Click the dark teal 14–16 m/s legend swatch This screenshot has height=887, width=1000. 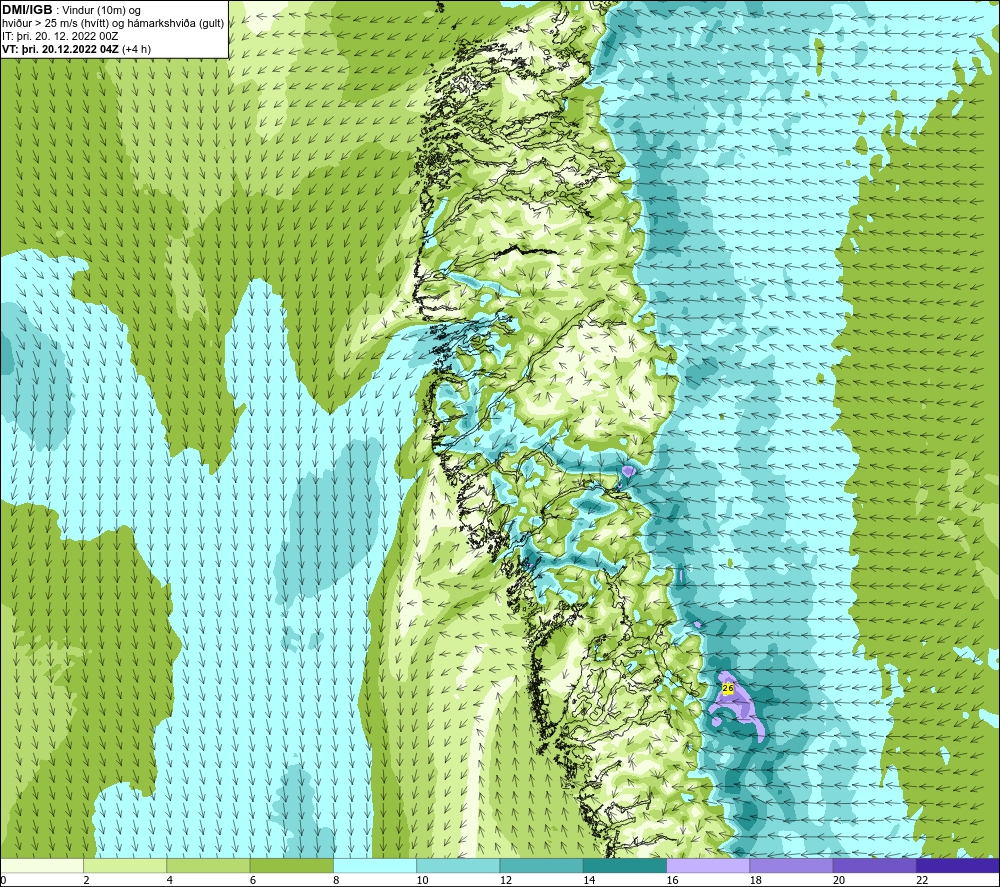click(625, 865)
